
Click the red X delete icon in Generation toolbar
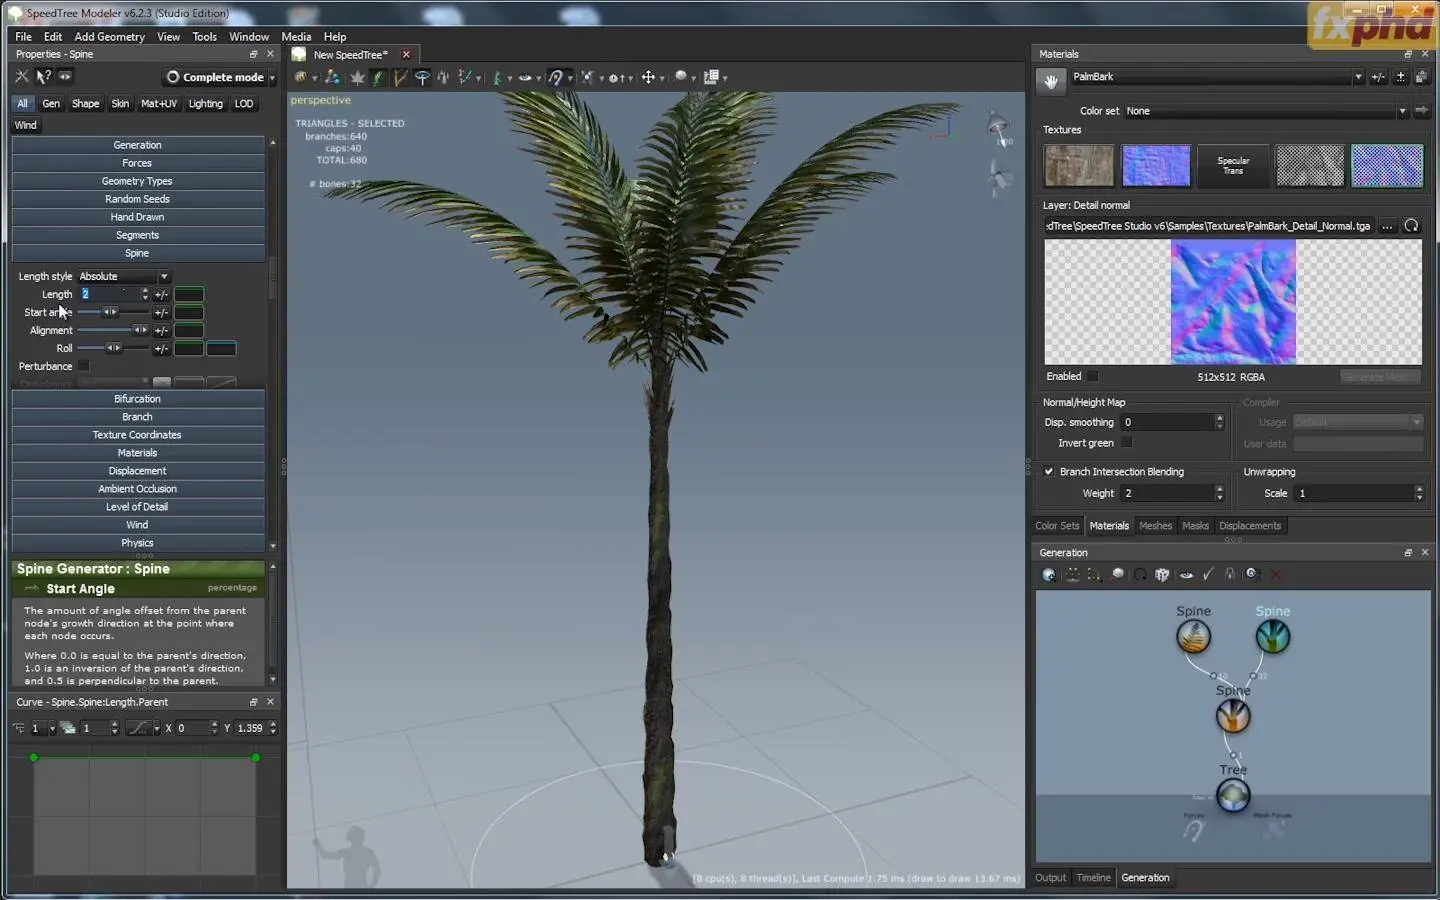(x=1275, y=575)
